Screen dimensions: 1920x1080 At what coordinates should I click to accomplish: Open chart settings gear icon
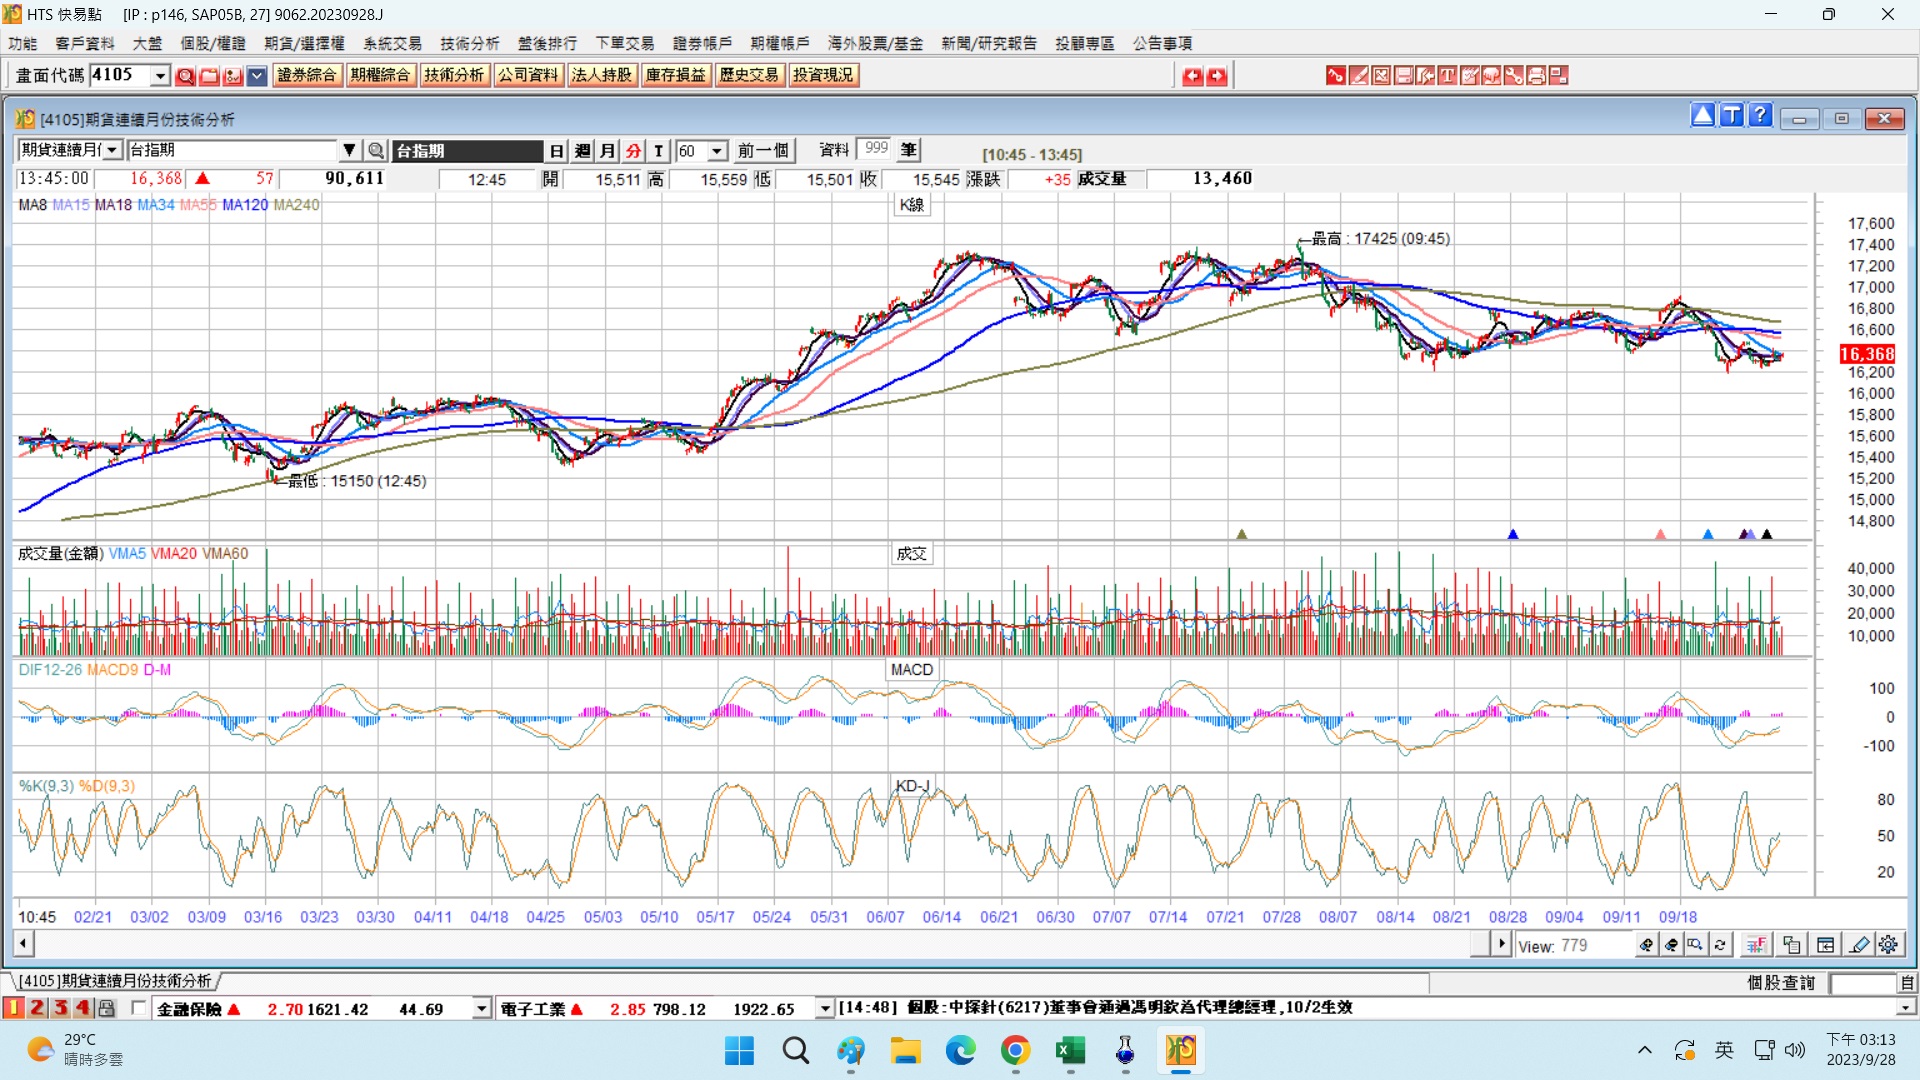pos(1888,945)
